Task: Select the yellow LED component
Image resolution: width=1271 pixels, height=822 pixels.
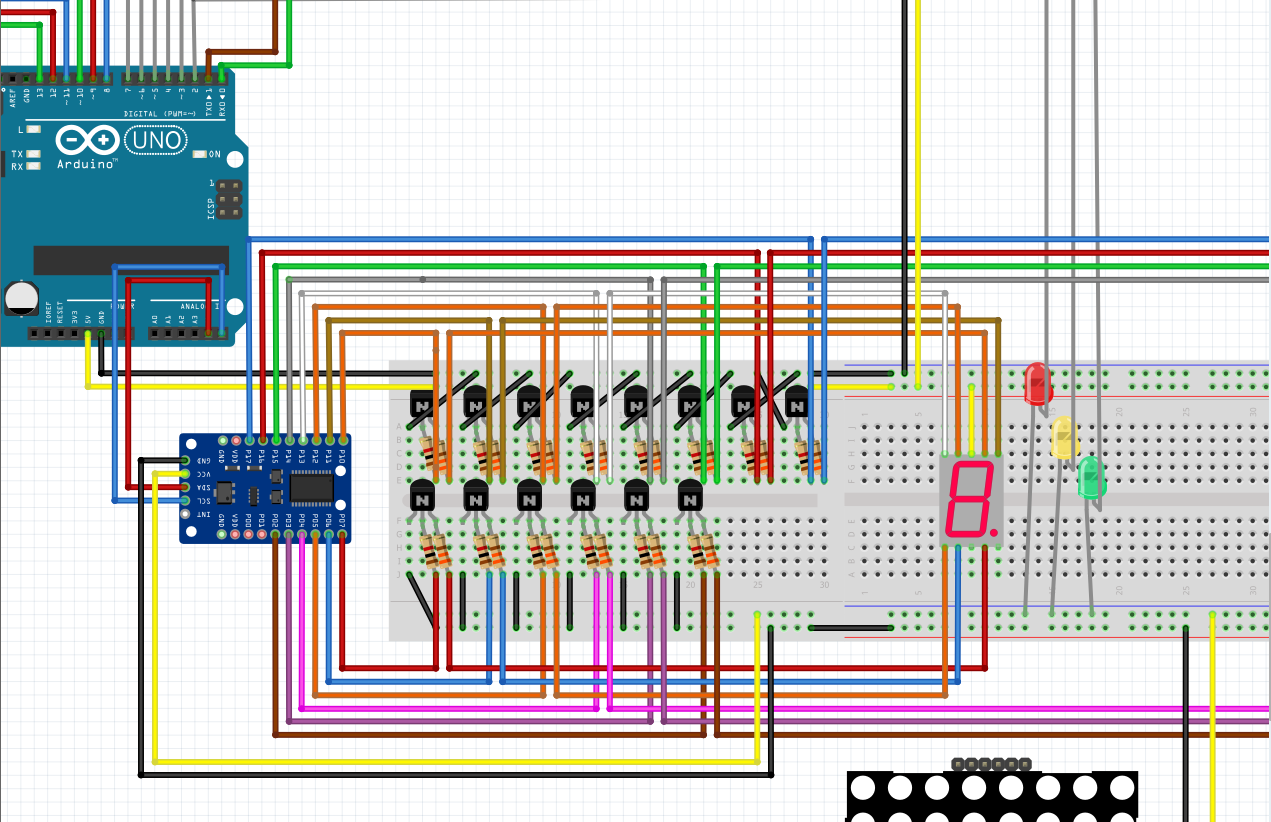Action: coord(1063,438)
